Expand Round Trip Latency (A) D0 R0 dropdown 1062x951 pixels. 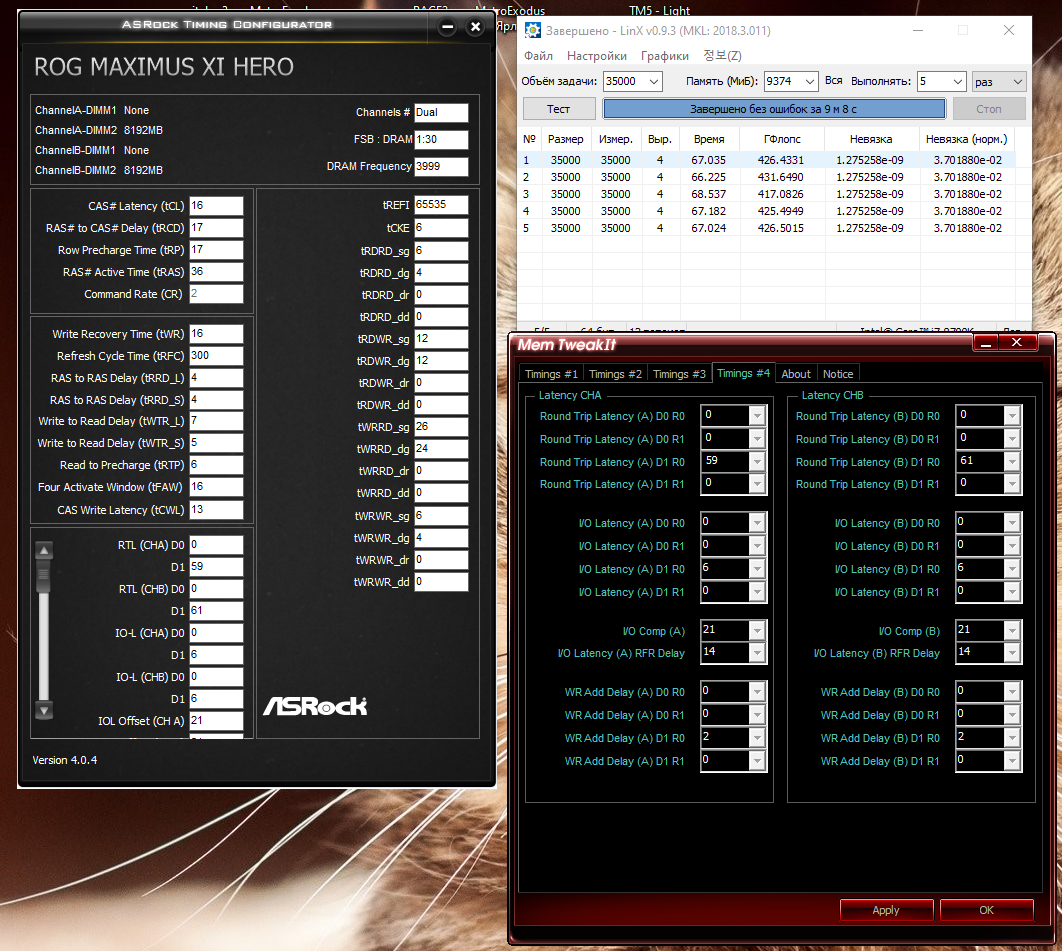coord(757,415)
